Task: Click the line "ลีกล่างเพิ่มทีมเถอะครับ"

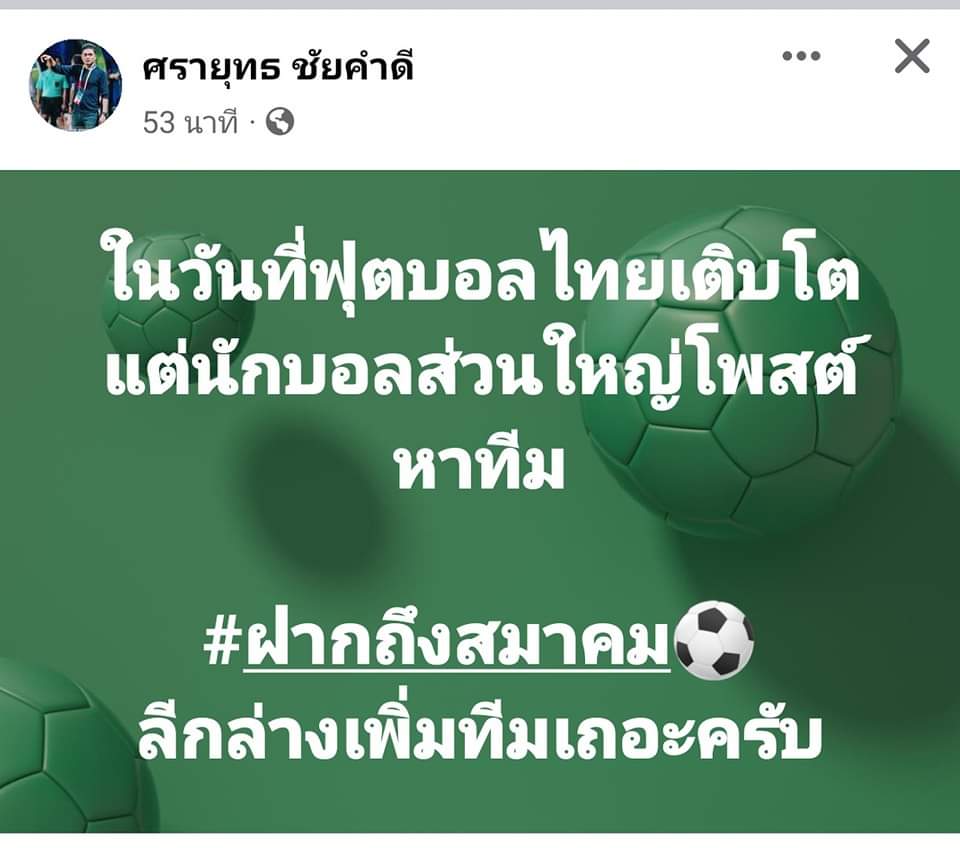Action: click(x=479, y=734)
